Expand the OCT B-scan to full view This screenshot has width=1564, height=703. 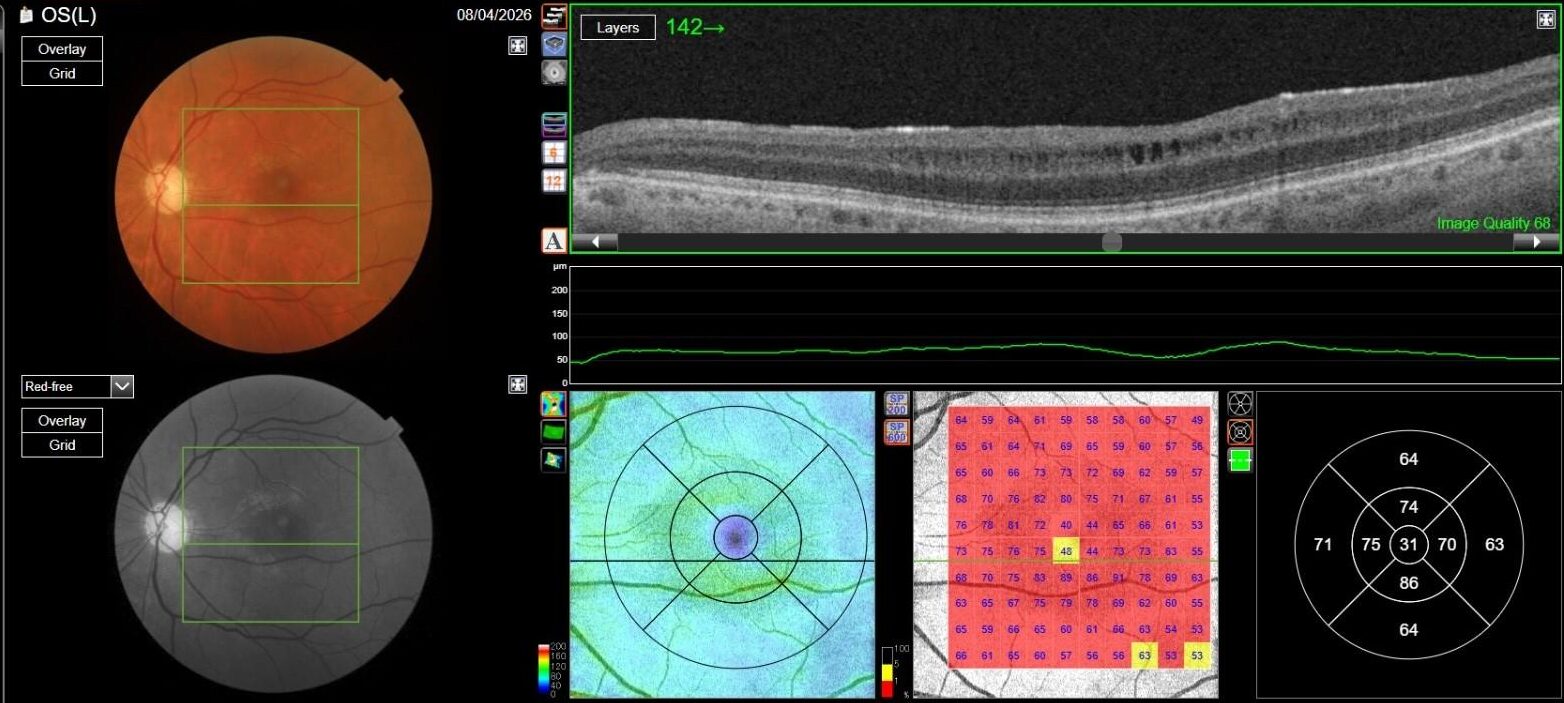(1545, 19)
